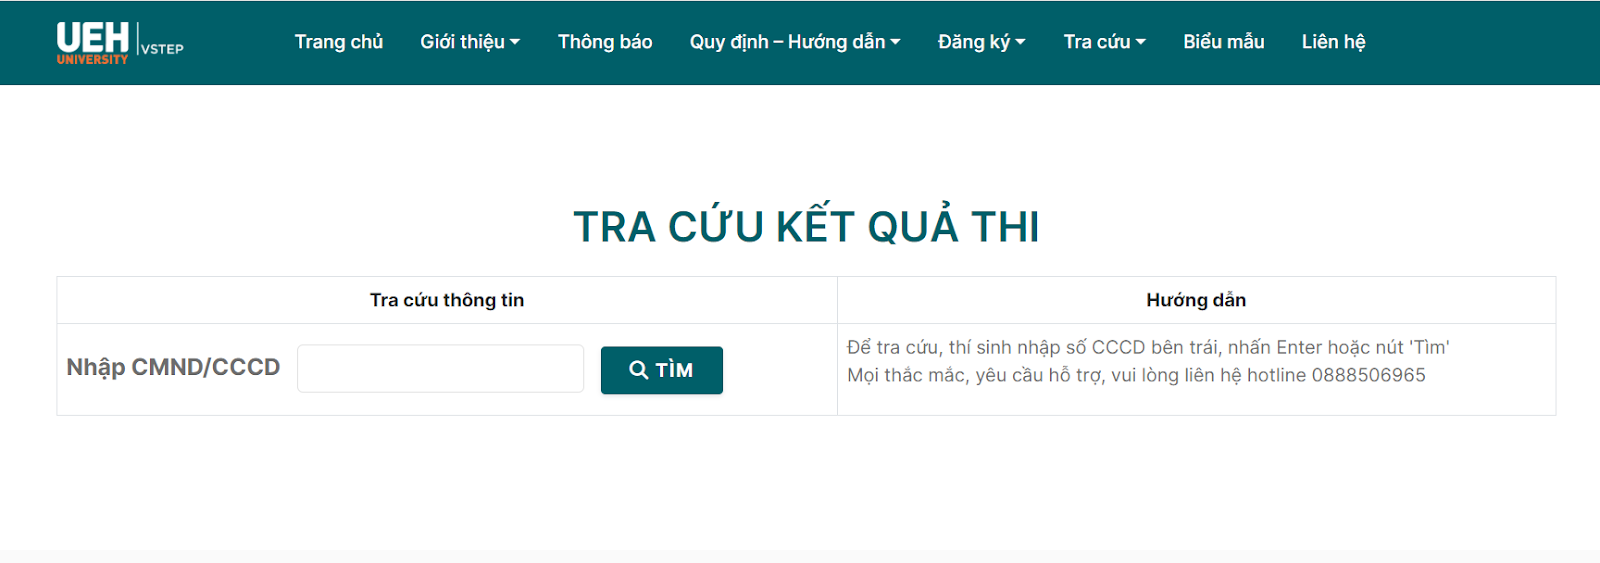The image size is (1600, 563).
Task: Expand the Giới thiệu dropdown menu
Action: coord(470,42)
